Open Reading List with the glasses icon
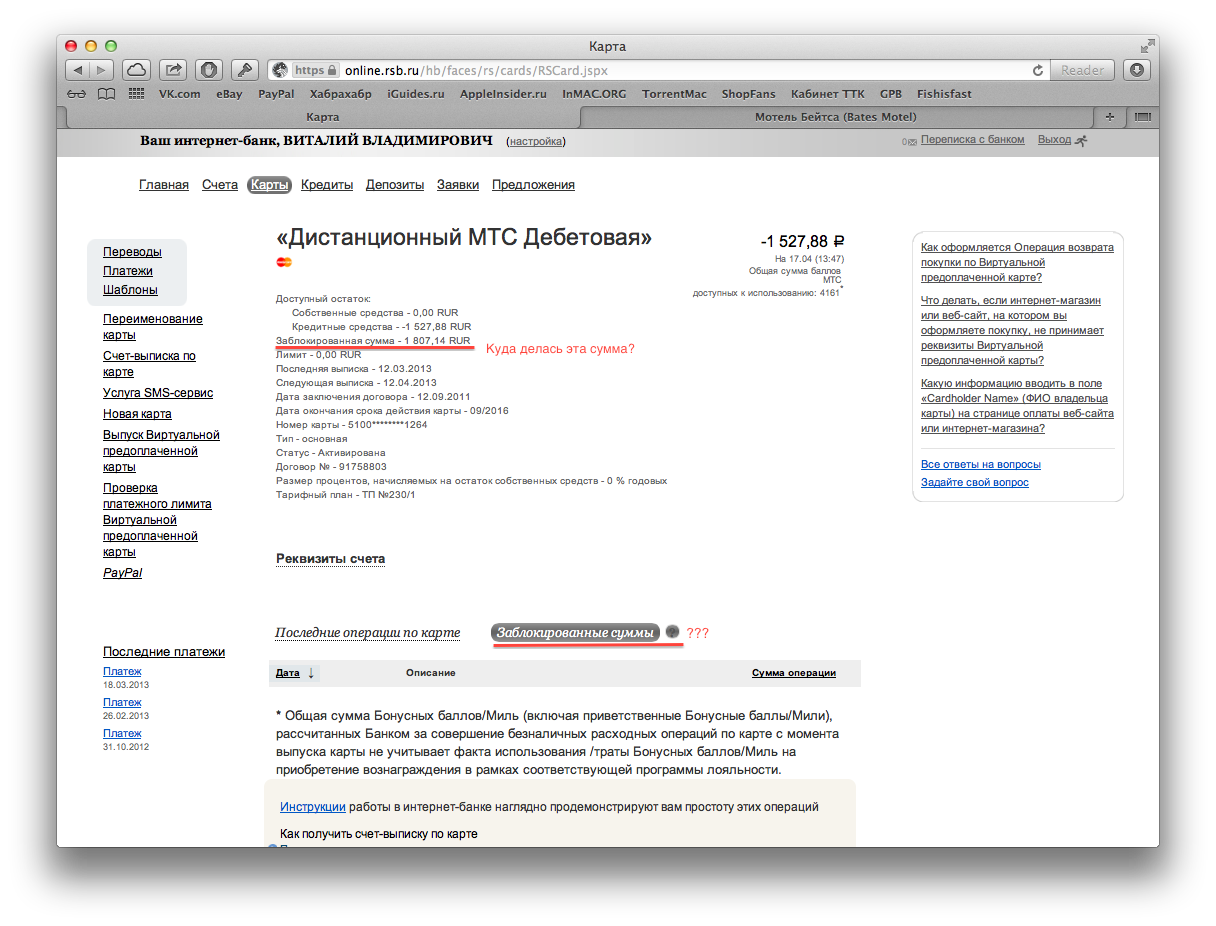The image size is (1216, 926). 77,94
